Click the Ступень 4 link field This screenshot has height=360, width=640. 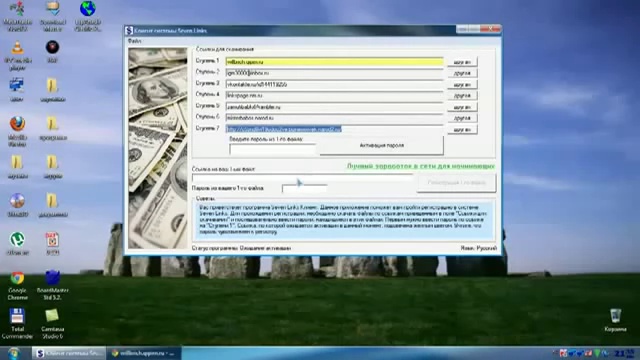click(334, 96)
